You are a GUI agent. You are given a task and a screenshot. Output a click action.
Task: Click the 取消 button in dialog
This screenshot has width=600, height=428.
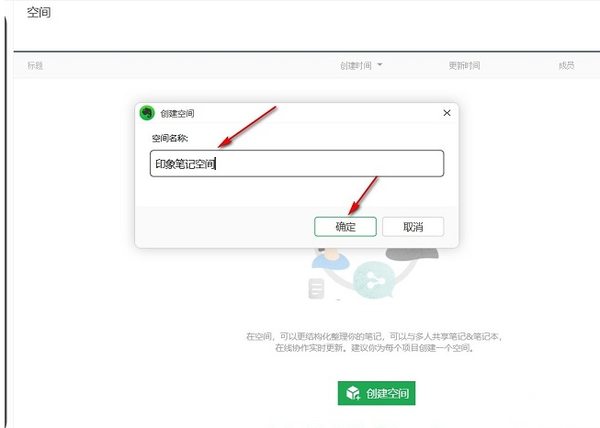413,227
